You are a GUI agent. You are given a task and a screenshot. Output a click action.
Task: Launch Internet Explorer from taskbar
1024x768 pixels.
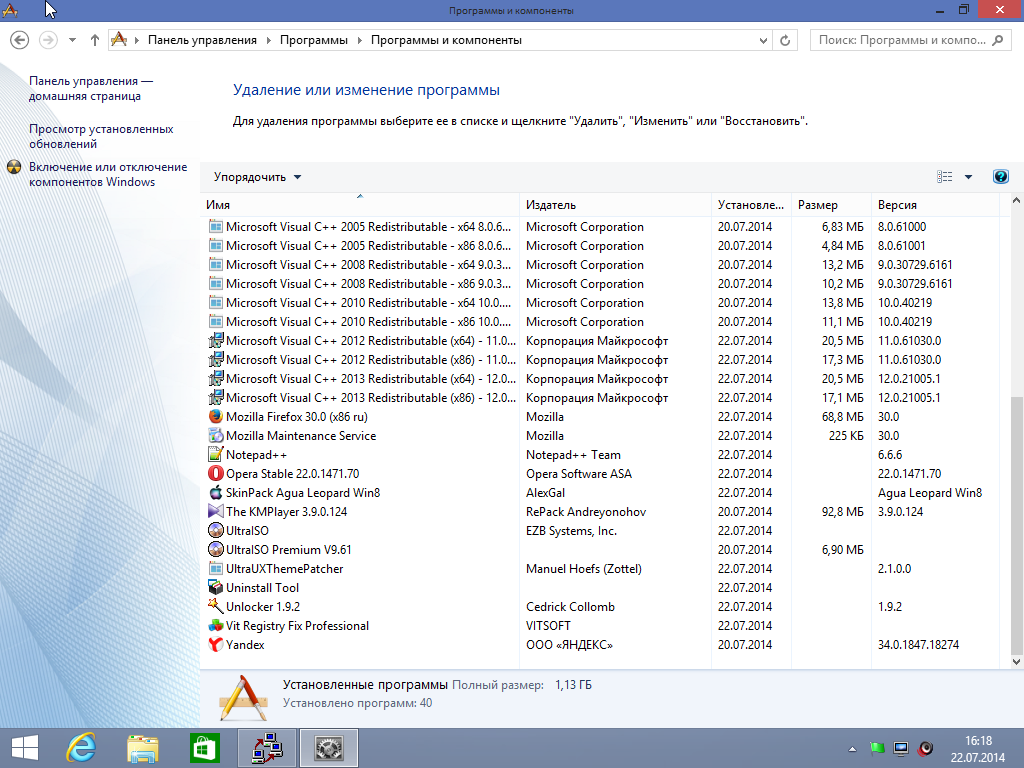click(81, 748)
